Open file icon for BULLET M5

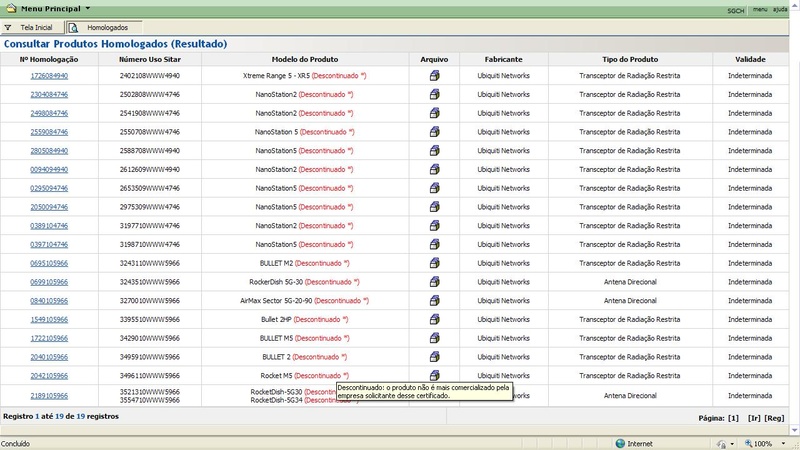[434, 338]
